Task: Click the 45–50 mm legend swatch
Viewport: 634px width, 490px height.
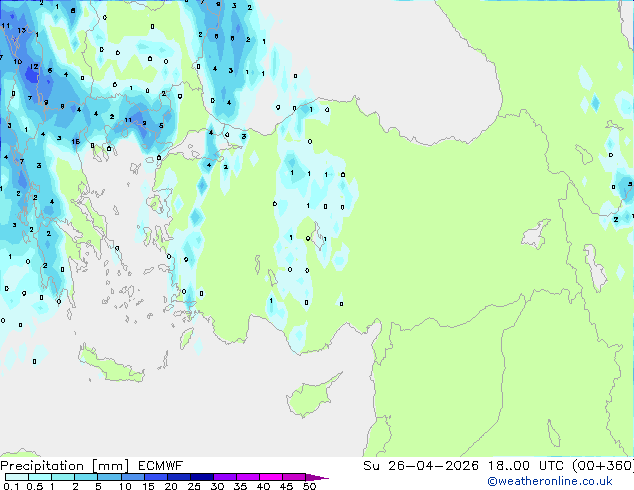Action: pyautogui.click(x=294, y=477)
